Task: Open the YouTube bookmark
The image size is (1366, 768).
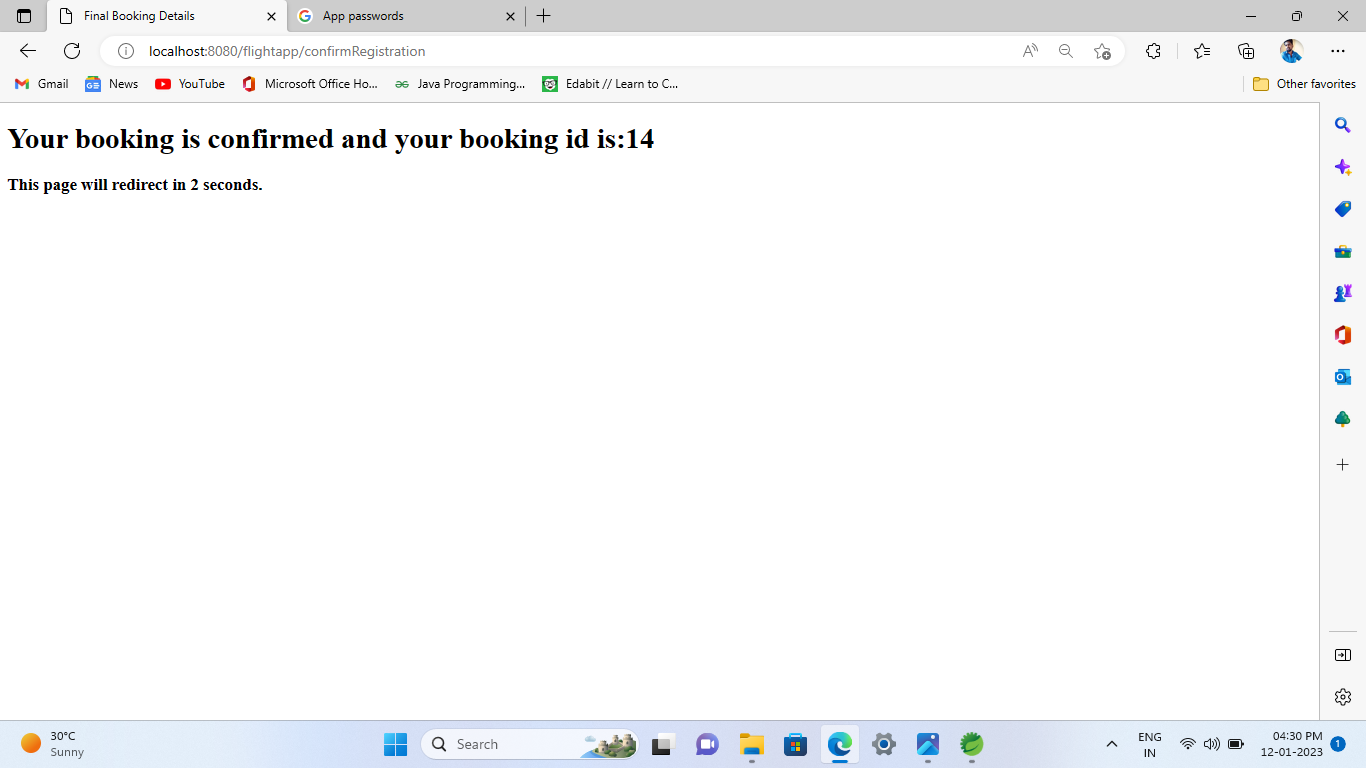Action: (190, 84)
